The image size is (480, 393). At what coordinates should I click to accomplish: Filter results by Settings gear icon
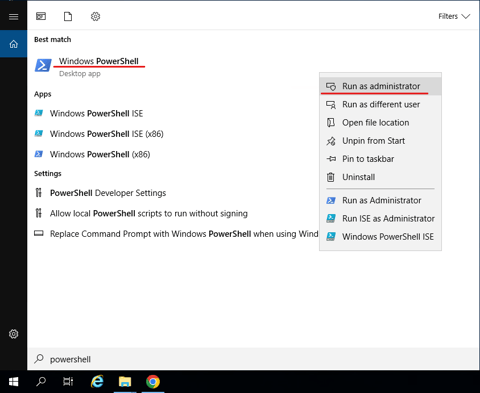tap(95, 16)
